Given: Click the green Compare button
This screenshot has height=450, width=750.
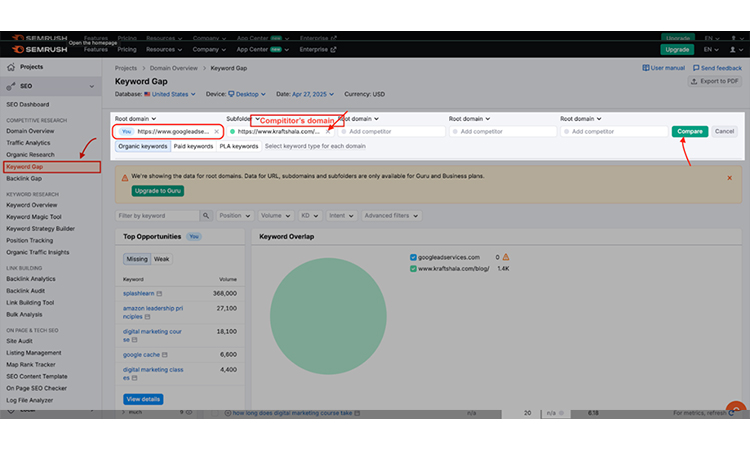Looking at the screenshot, I should pyautogui.click(x=690, y=132).
